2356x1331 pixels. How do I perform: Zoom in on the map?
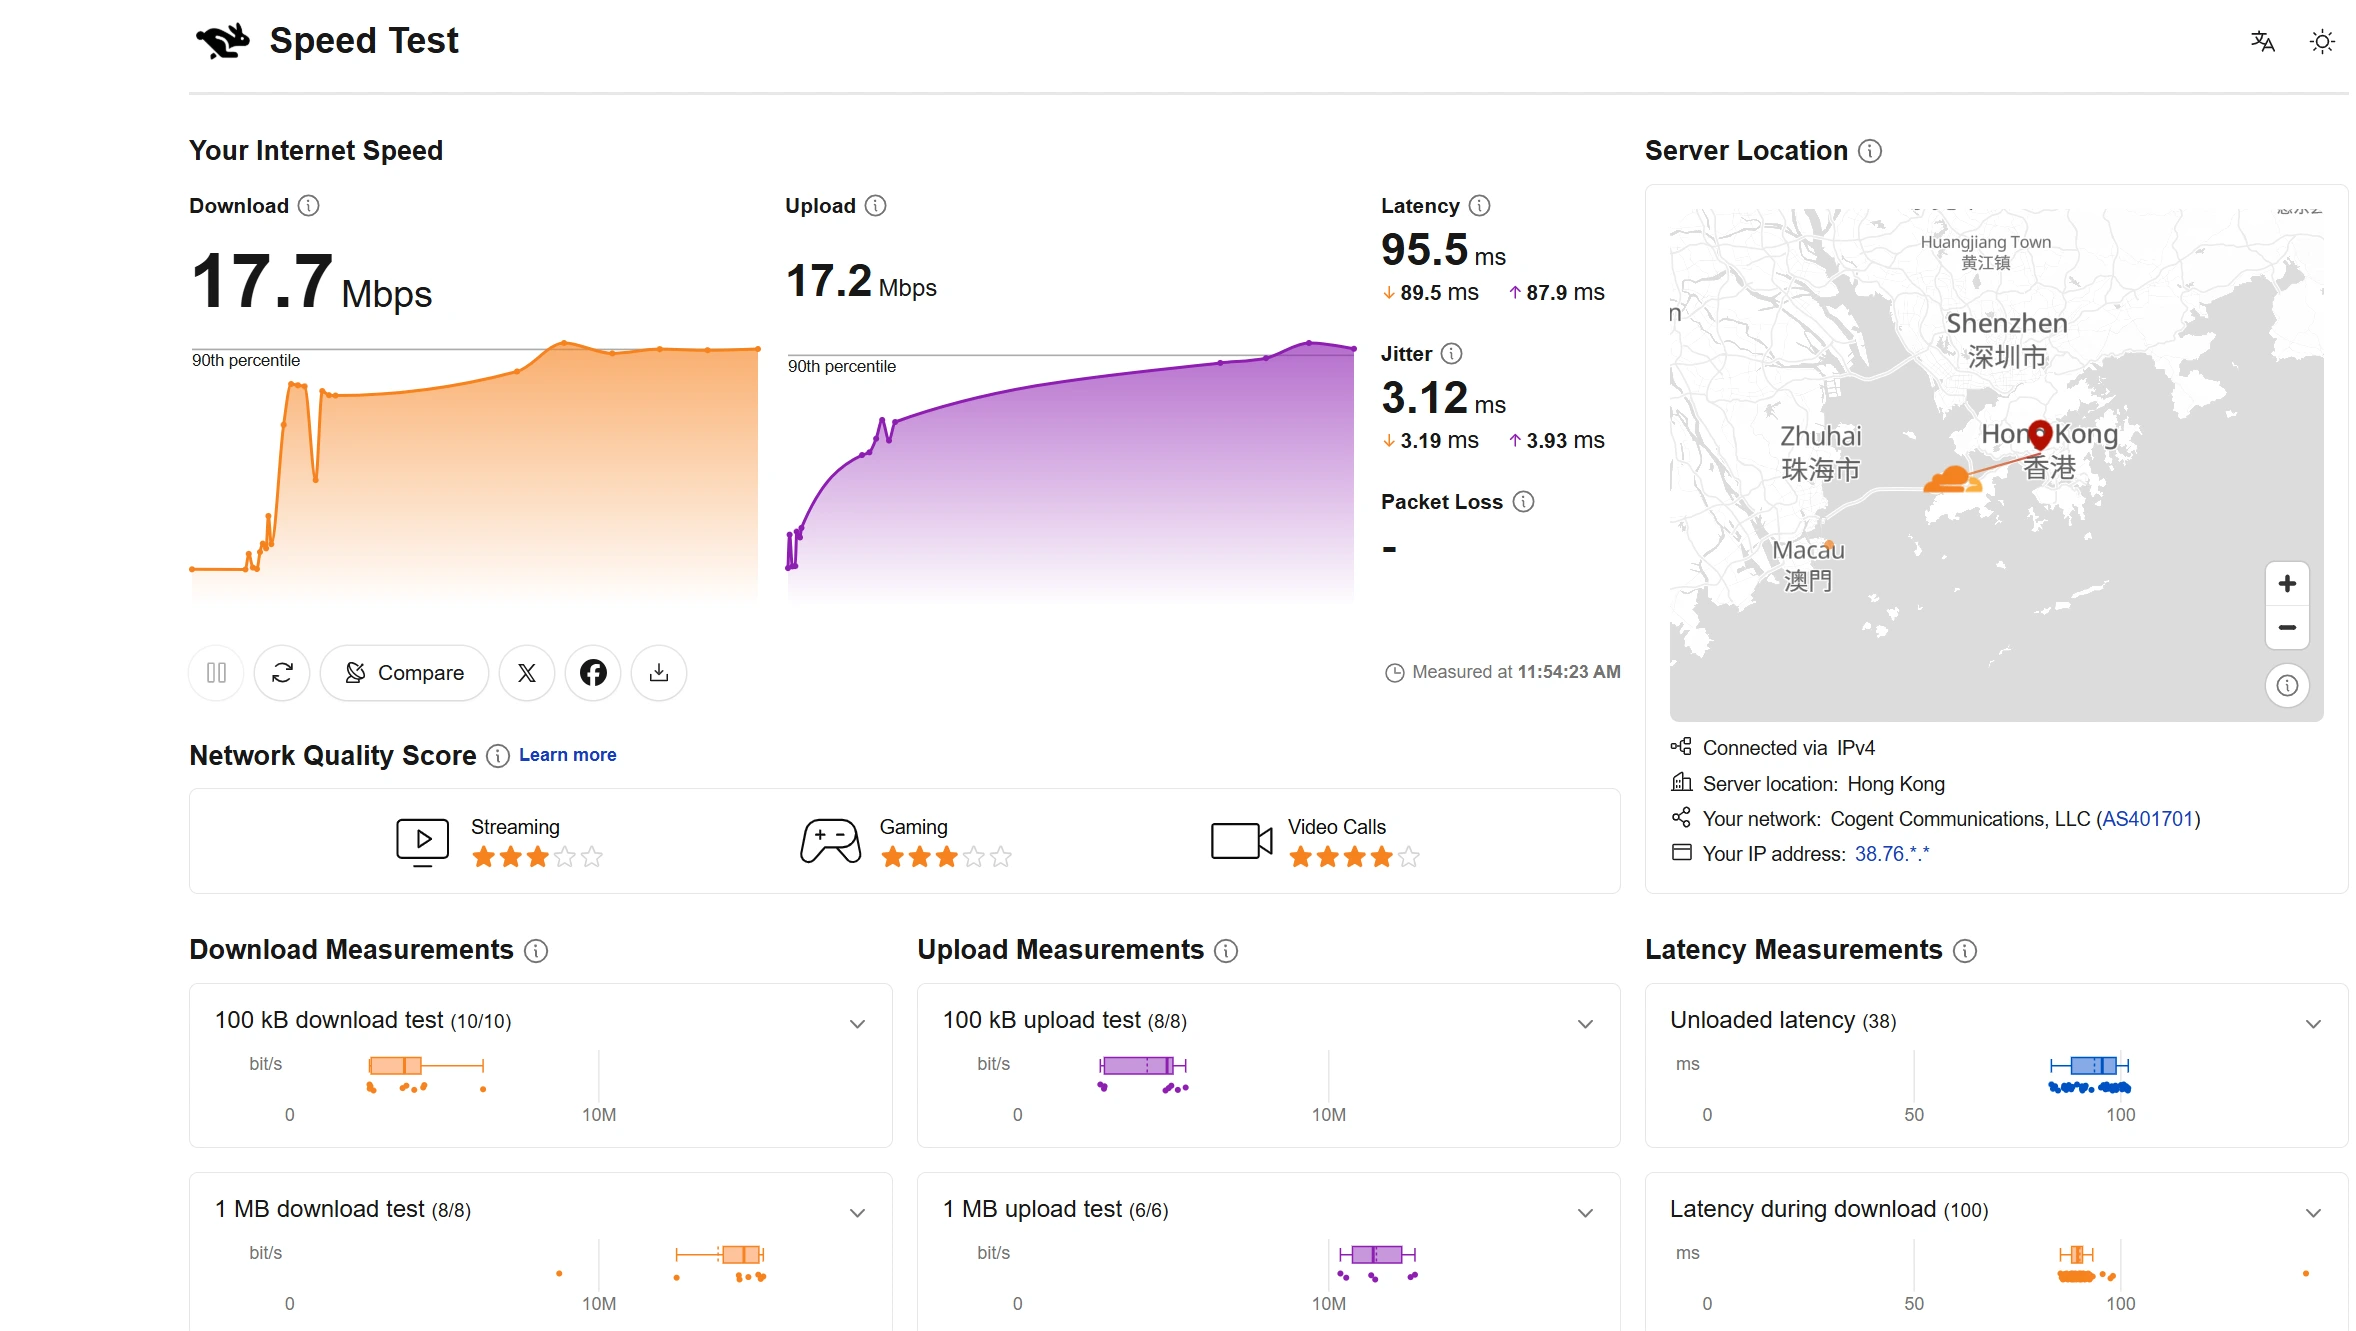tap(2287, 584)
